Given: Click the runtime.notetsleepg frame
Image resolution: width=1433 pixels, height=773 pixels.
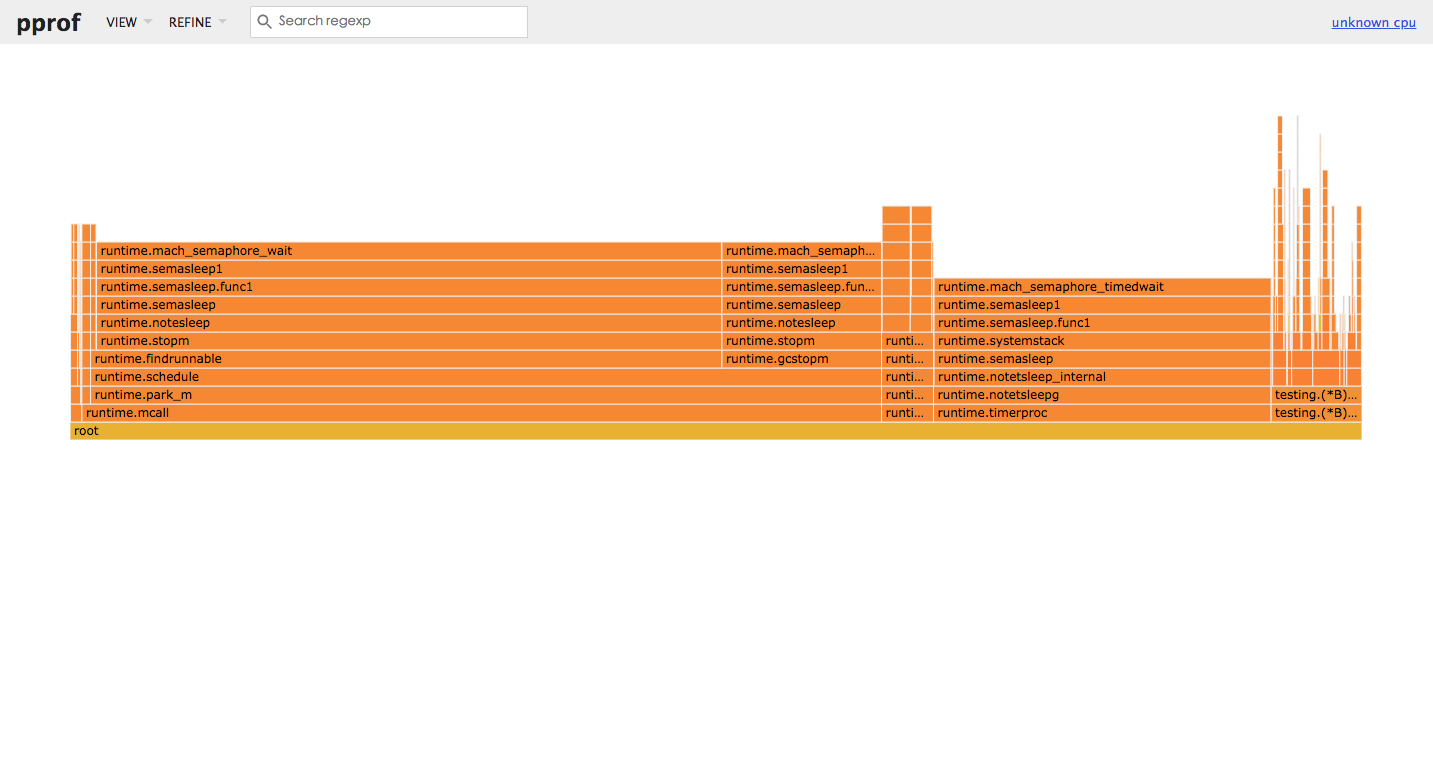Looking at the screenshot, I should (1102, 395).
